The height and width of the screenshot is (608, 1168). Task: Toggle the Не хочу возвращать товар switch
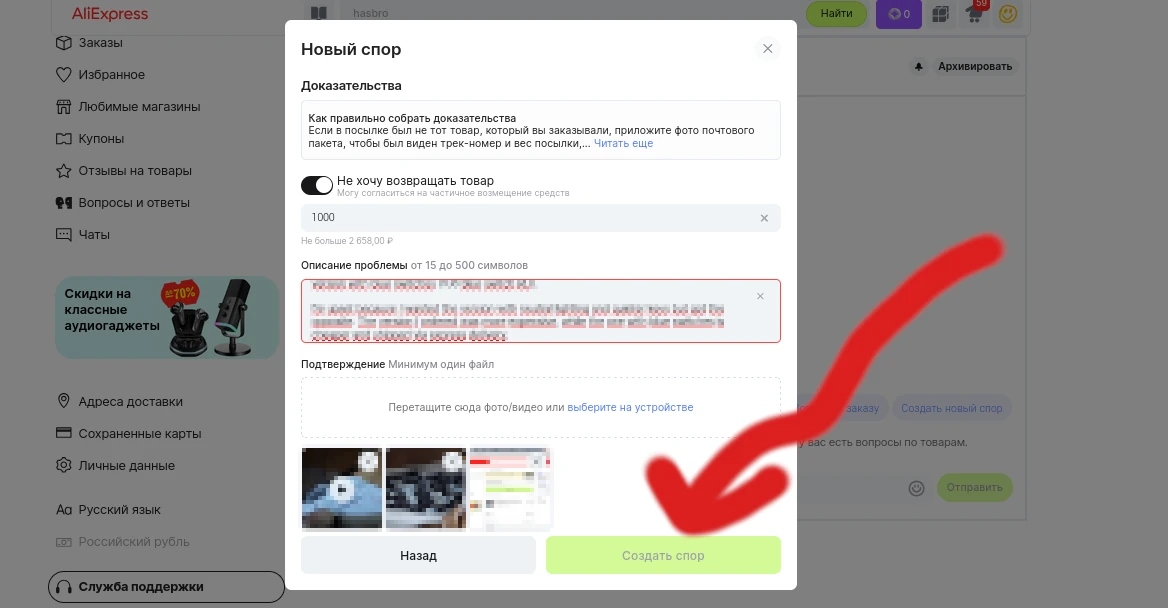(x=317, y=185)
